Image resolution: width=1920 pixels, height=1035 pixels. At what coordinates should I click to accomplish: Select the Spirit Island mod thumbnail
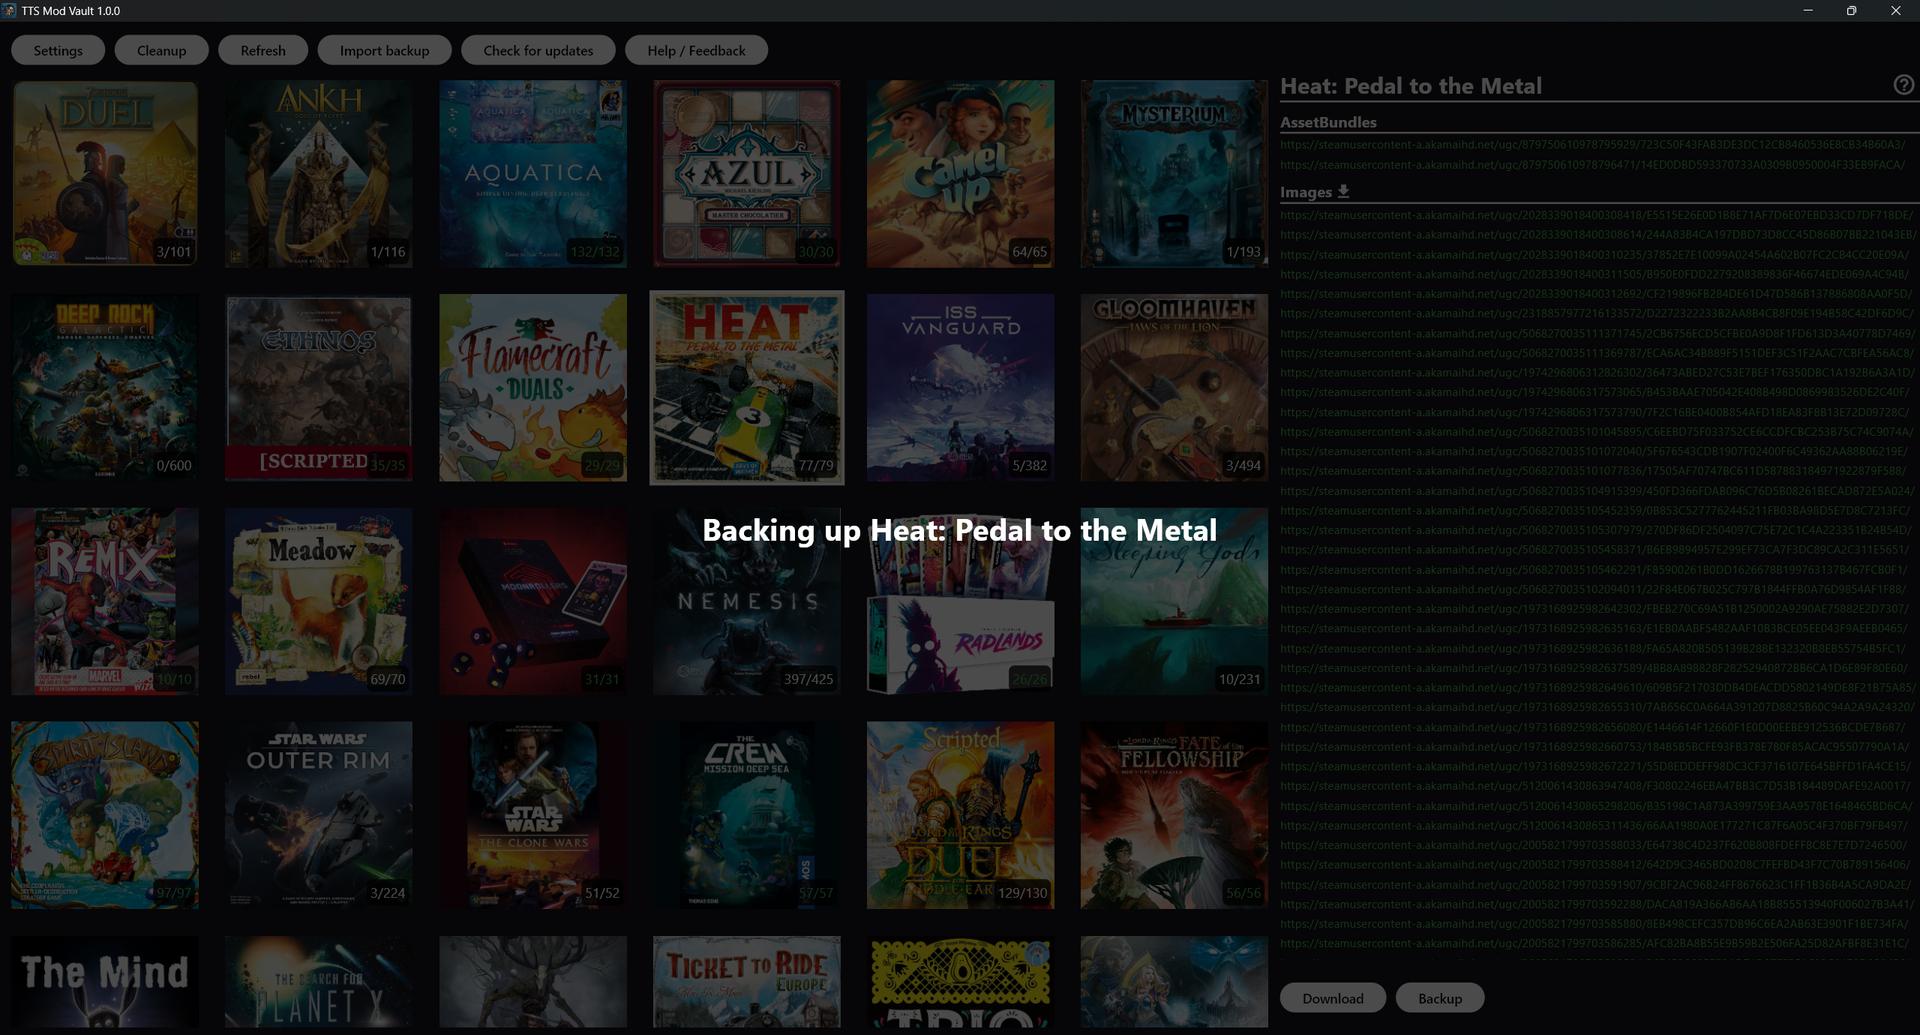[x=105, y=815]
